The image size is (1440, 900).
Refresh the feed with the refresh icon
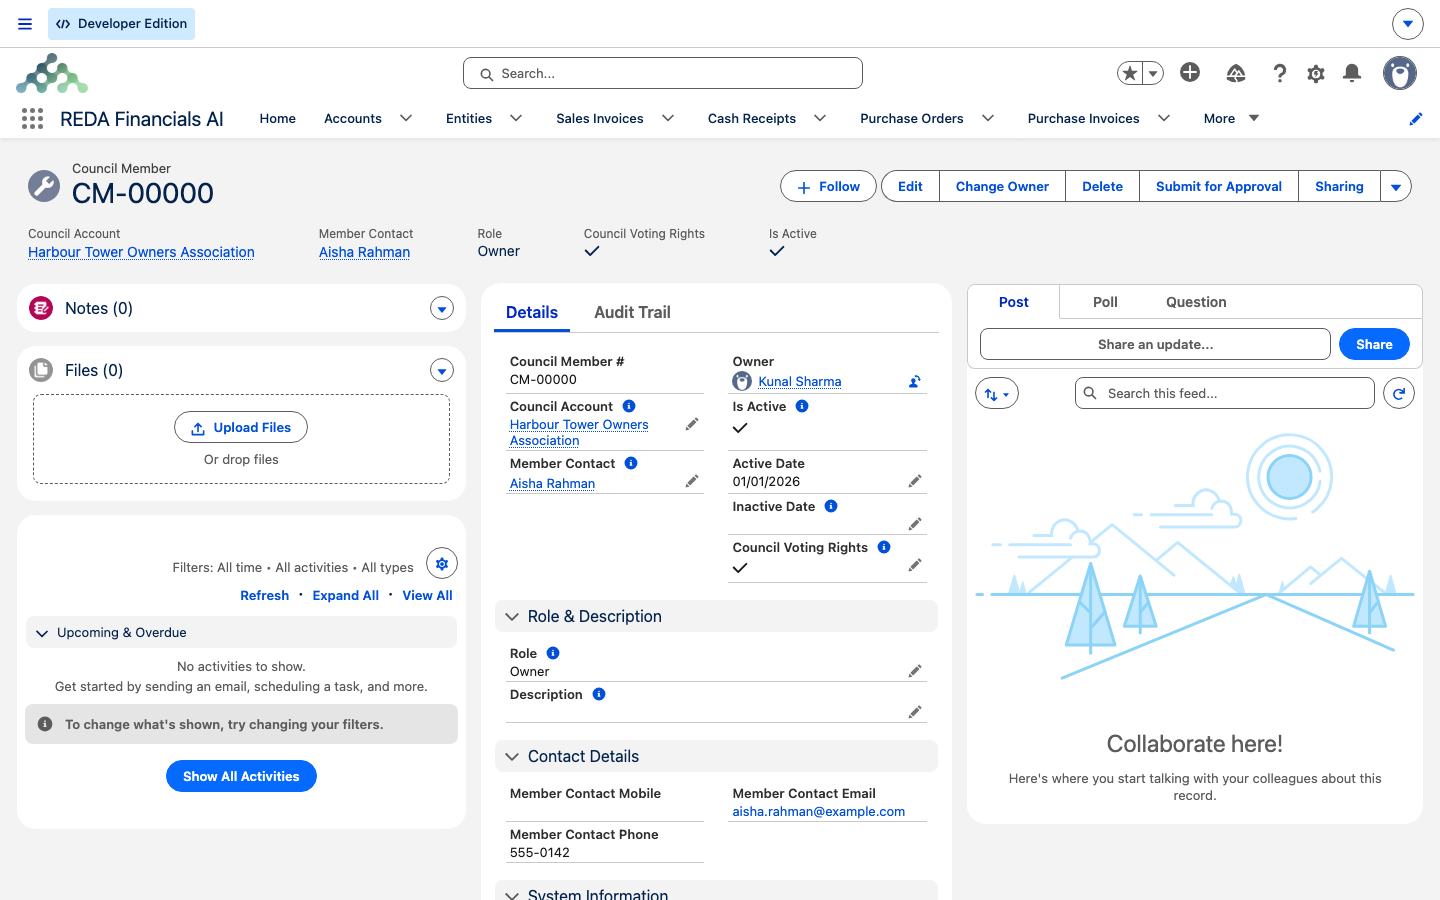1399,394
